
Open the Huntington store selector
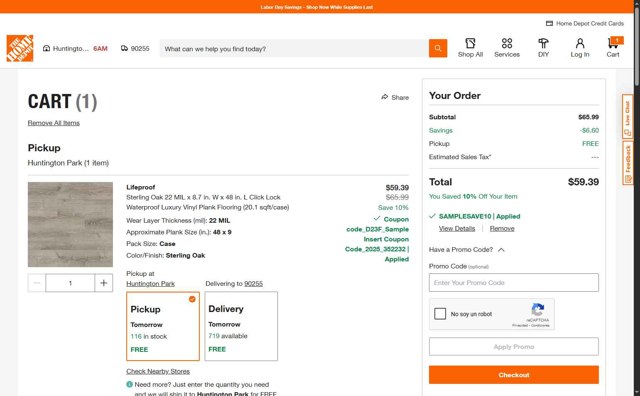[75, 49]
